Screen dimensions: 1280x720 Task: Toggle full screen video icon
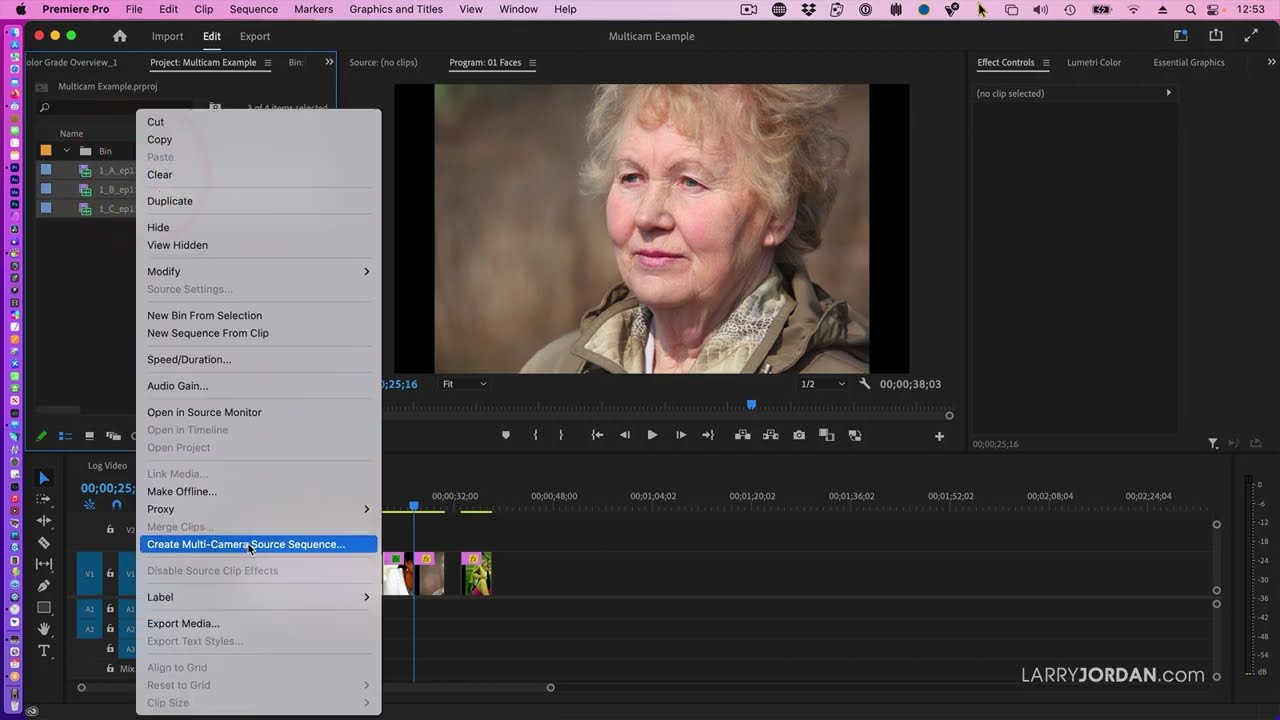point(1251,36)
